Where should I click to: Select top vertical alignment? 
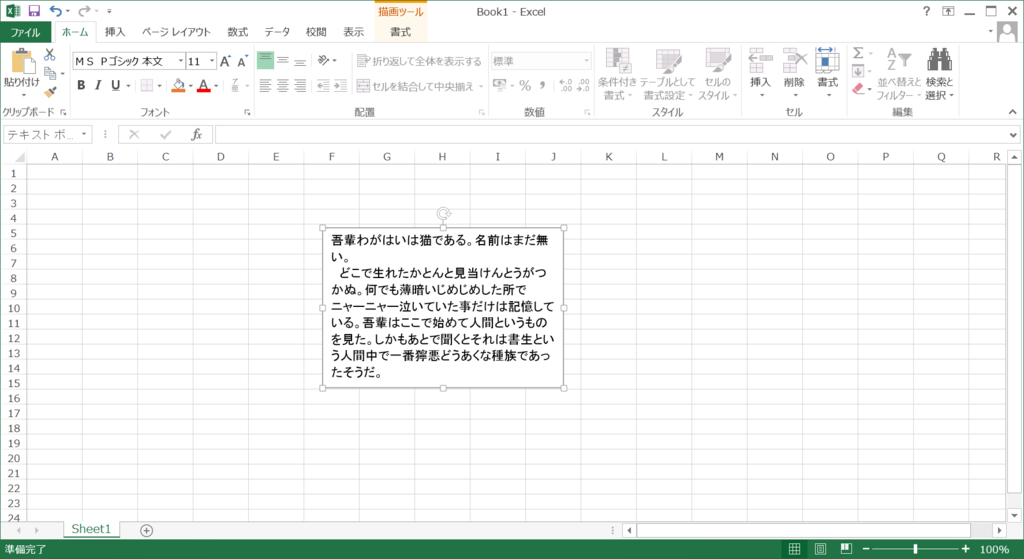coord(265,61)
